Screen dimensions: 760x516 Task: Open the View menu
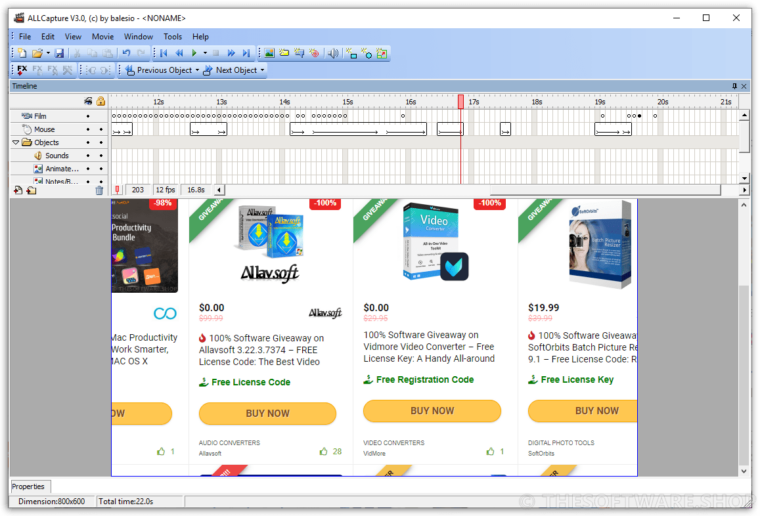(x=73, y=36)
